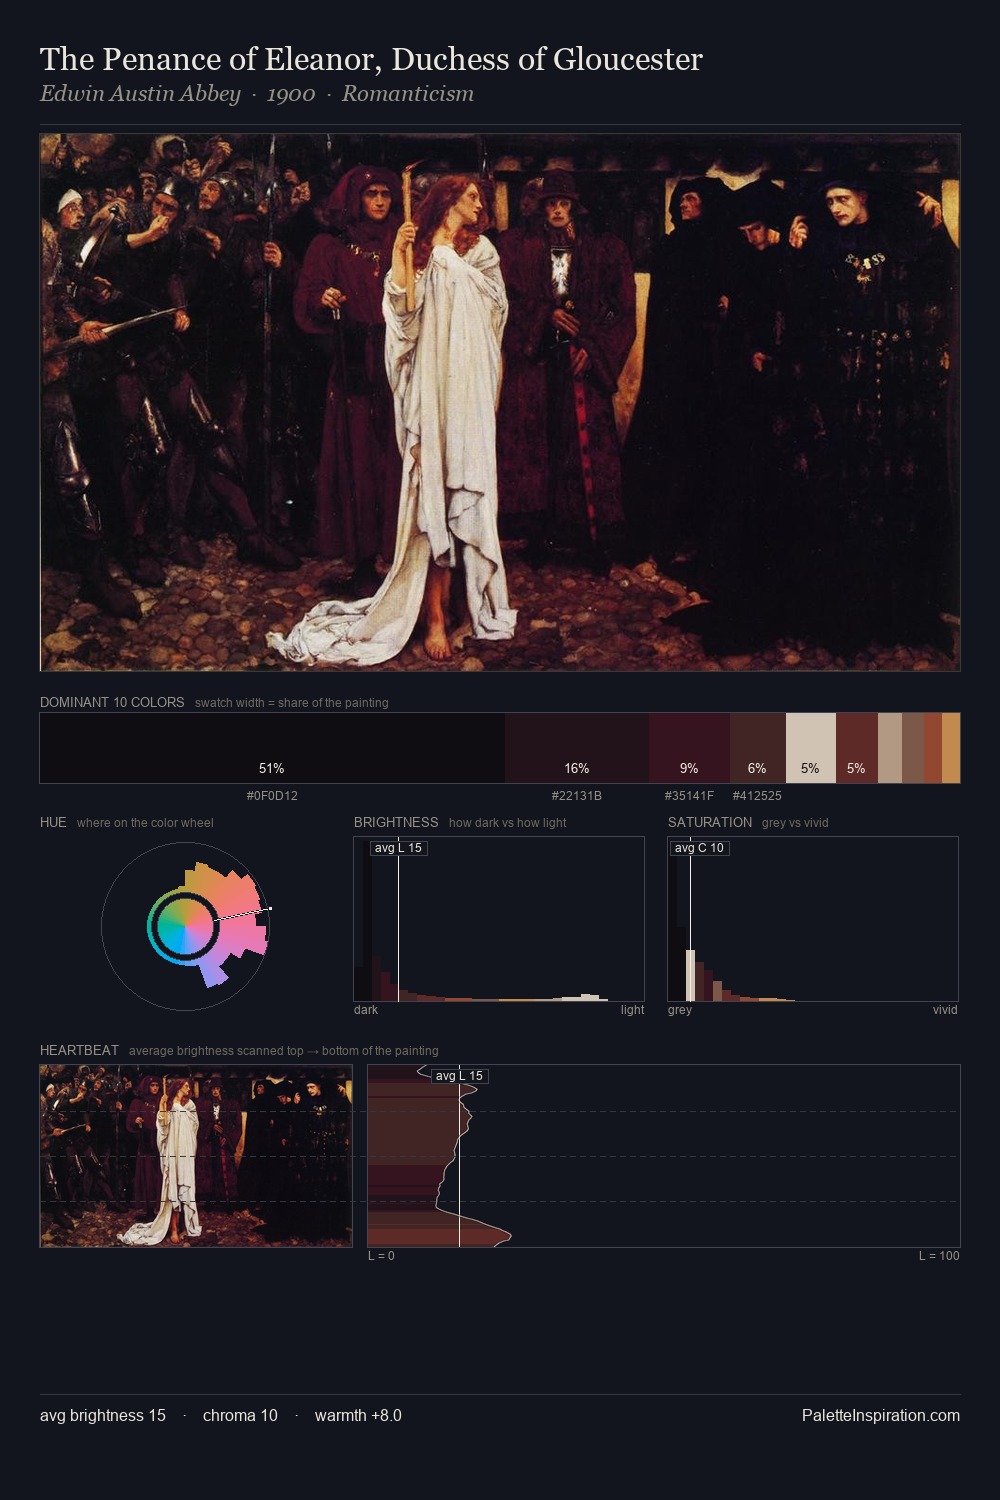The height and width of the screenshot is (1500, 1000).
Task: Click the 'L = 0' axis label
Action: (381, 1256)
